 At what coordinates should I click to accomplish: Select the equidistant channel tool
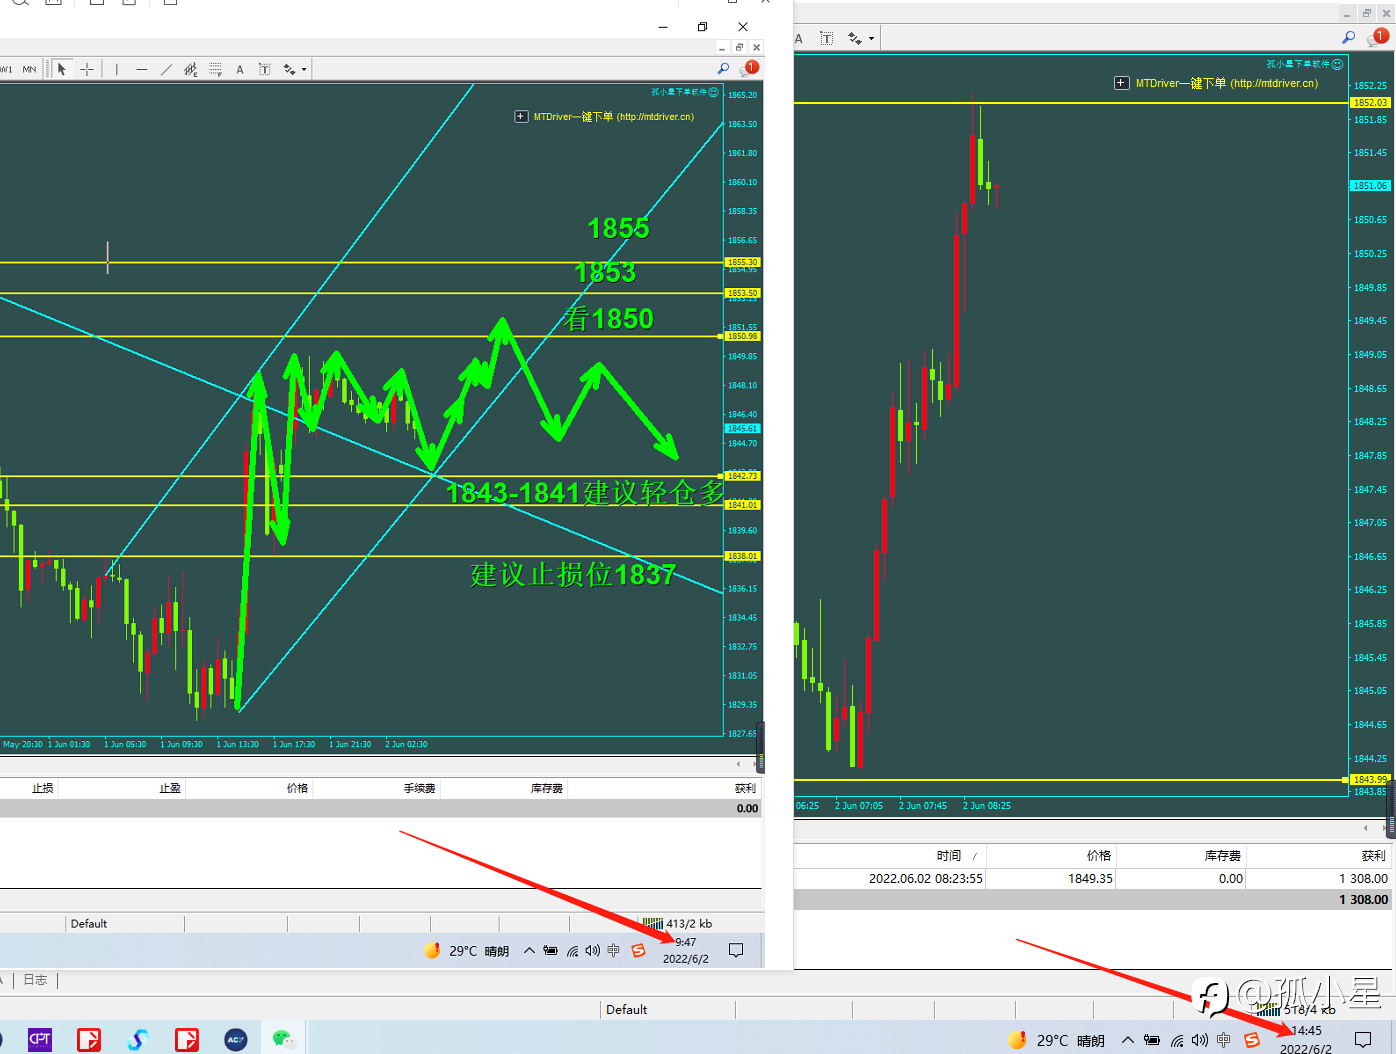(x=191, y=69)
